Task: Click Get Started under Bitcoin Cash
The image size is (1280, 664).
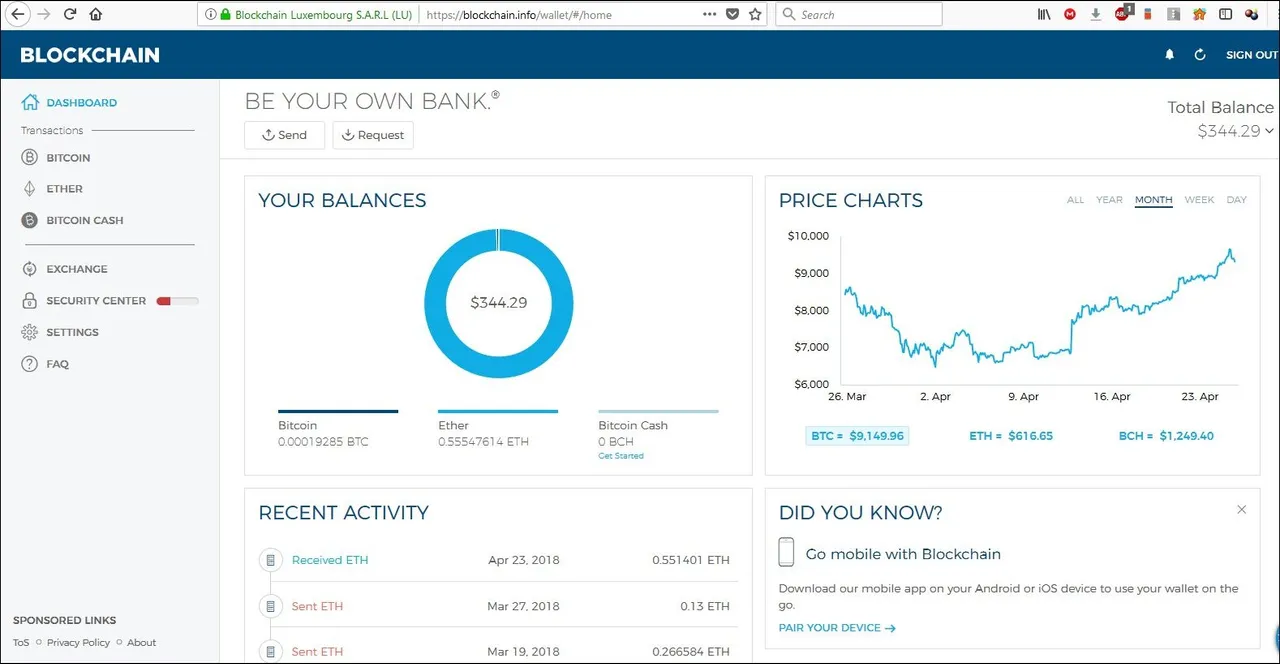Action: coord(621,456)
